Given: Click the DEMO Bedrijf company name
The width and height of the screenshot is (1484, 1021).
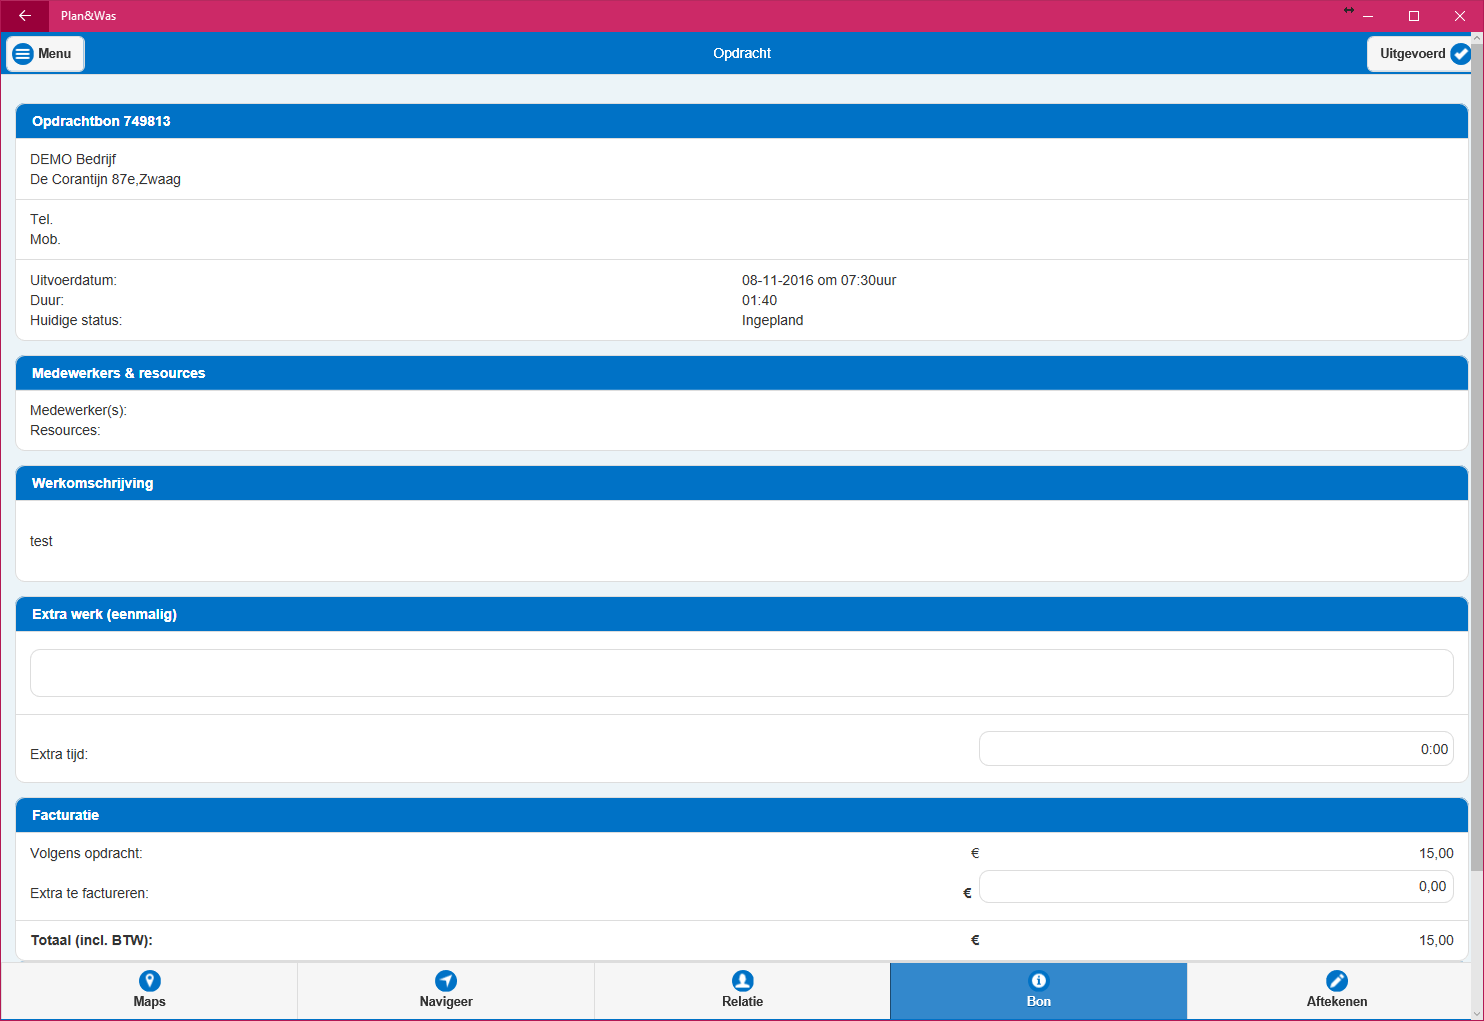Looking at the screenshot, I should (73, 159).
